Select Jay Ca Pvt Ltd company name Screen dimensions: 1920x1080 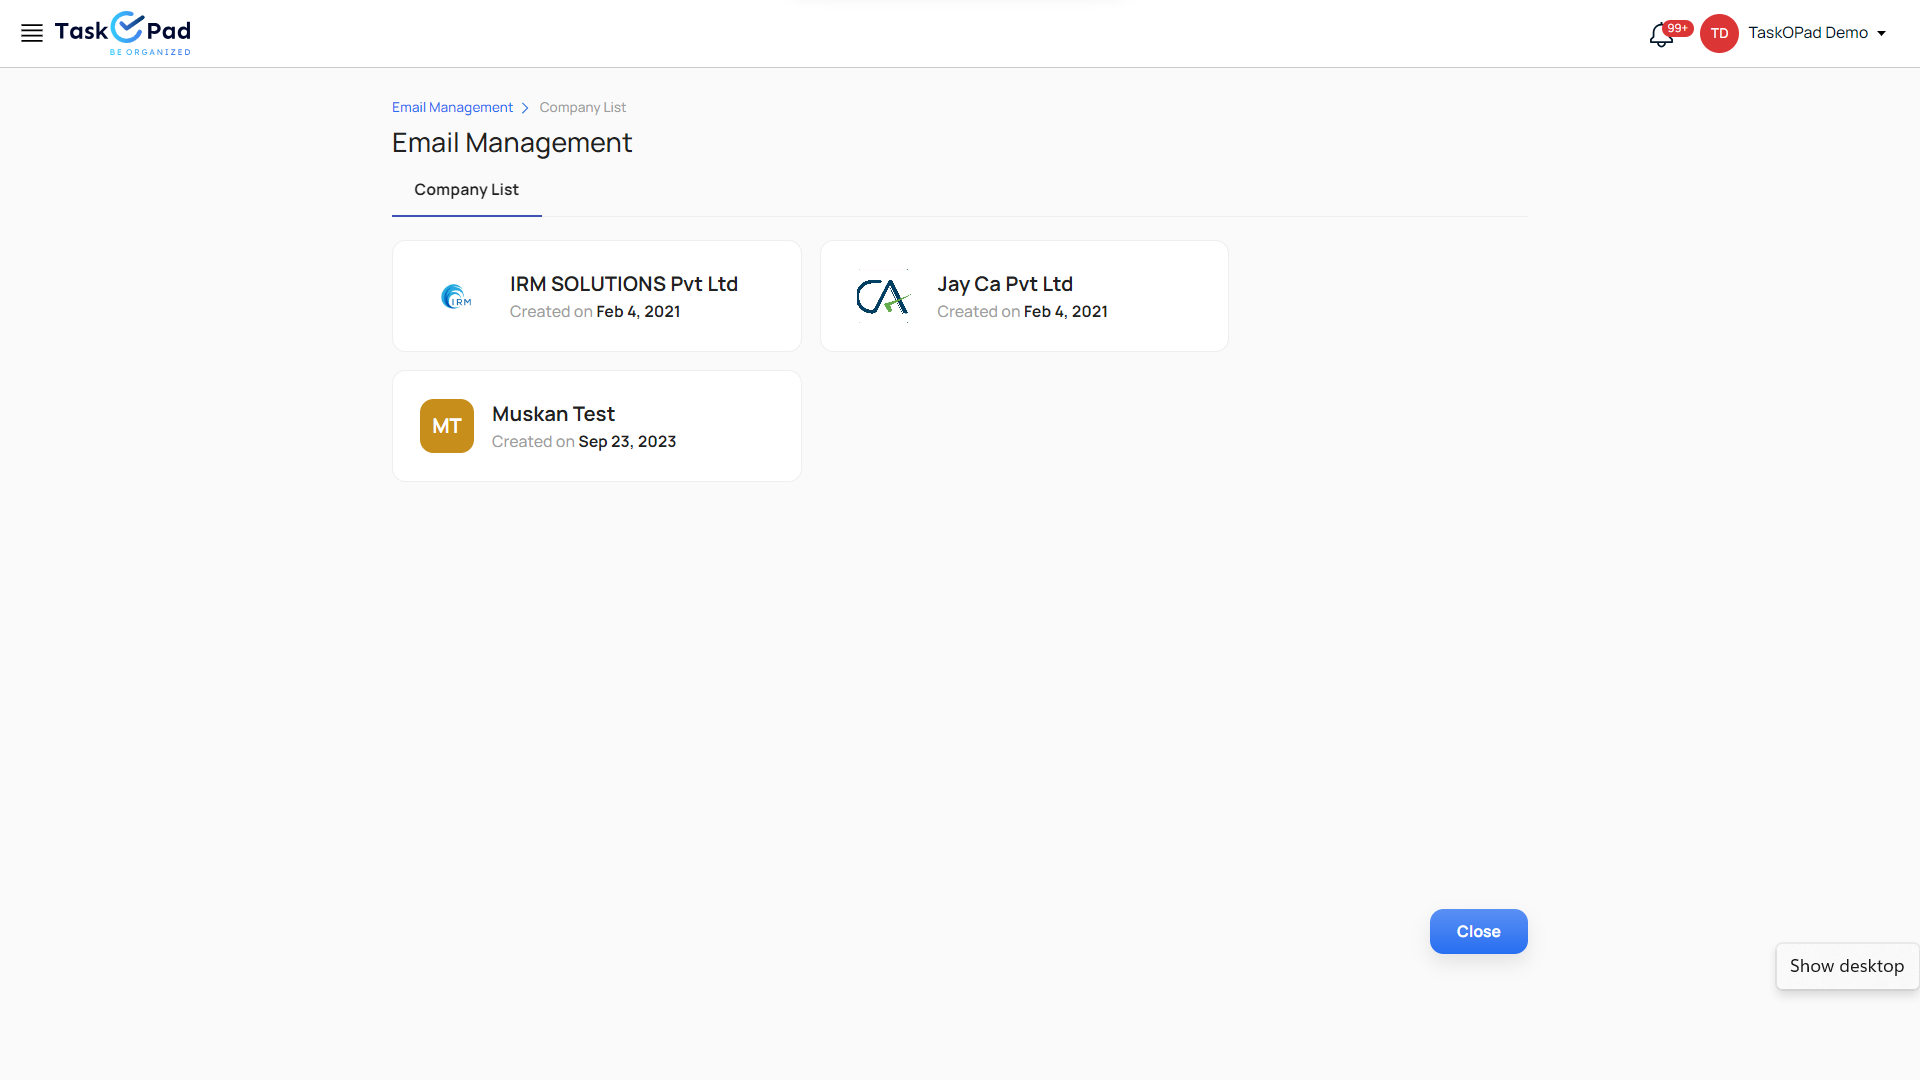(1004, 284)
